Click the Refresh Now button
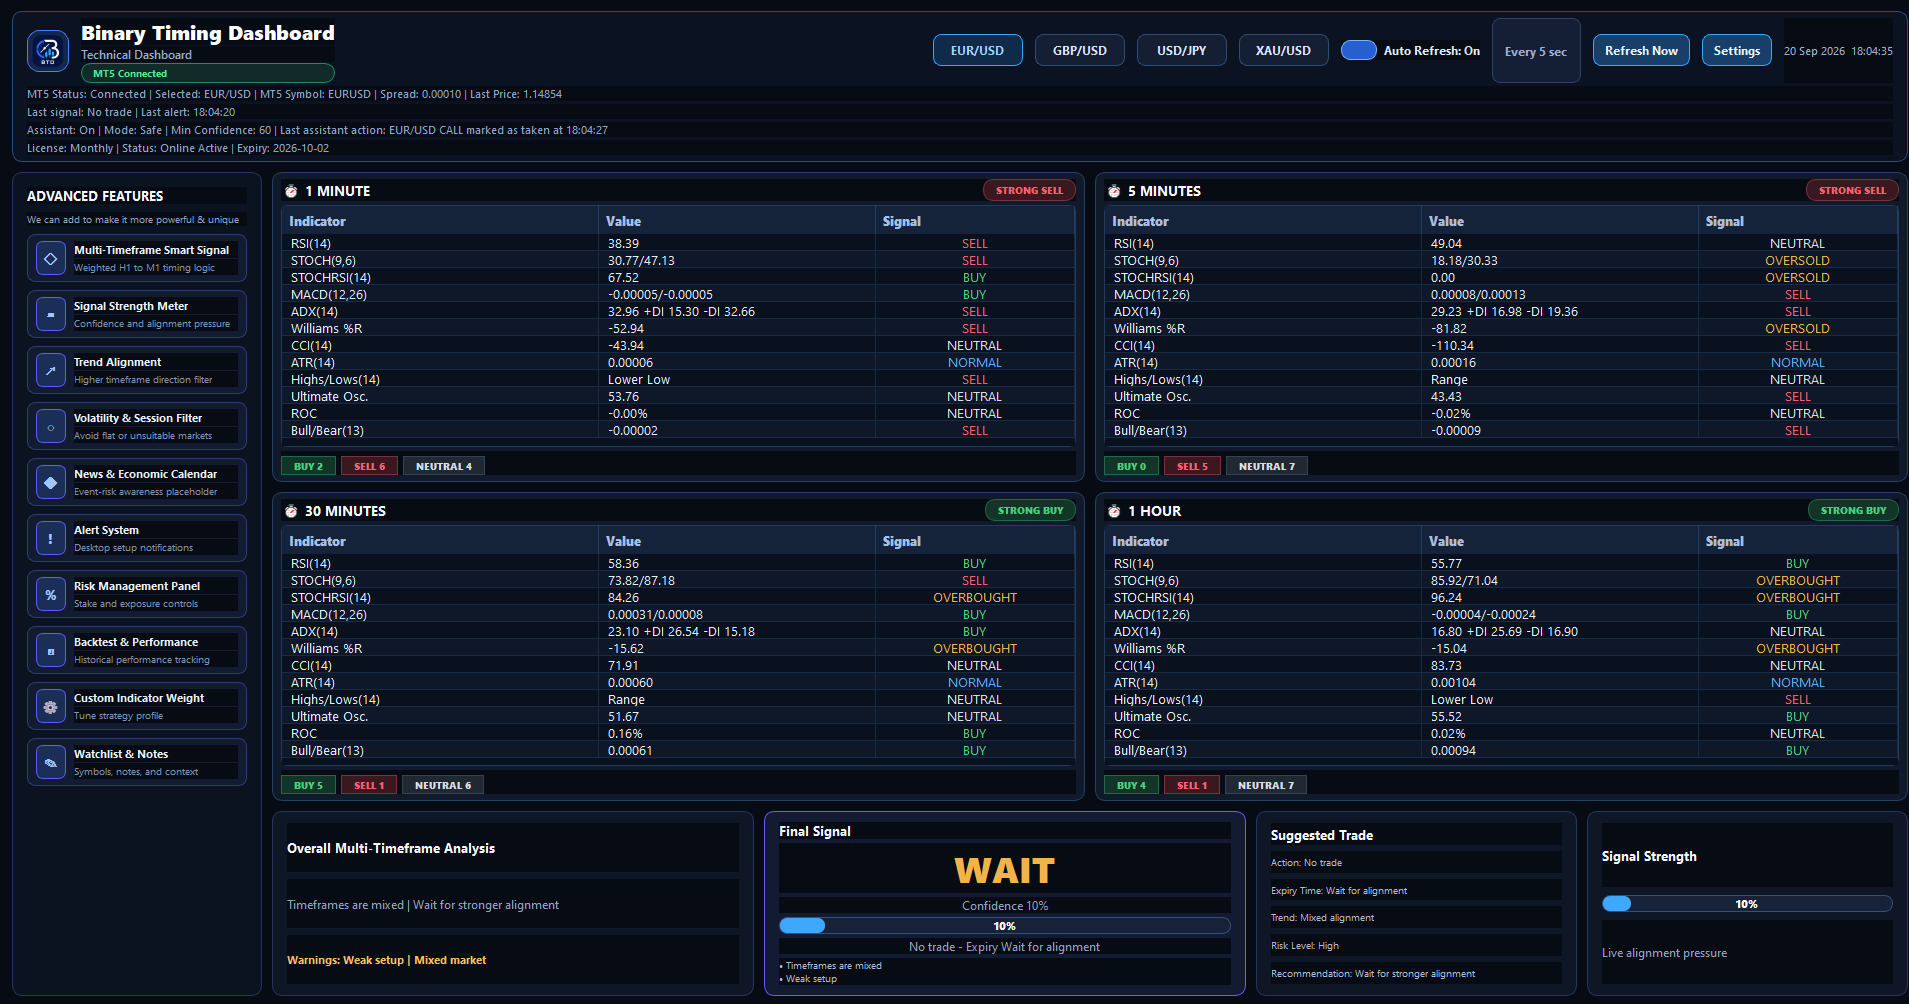The image size is (1909, 1004). [x=1642, y=50]
